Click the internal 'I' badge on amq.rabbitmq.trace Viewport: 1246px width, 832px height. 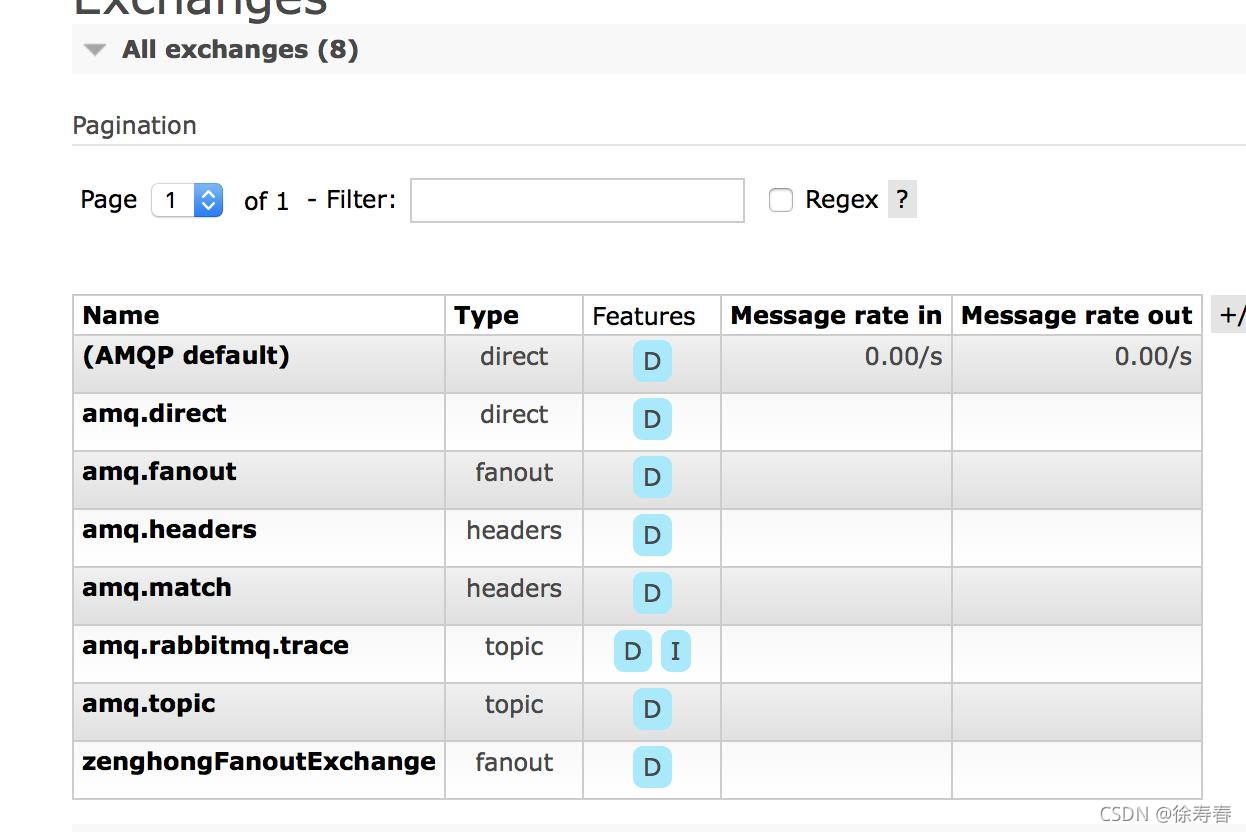(675, 652)
